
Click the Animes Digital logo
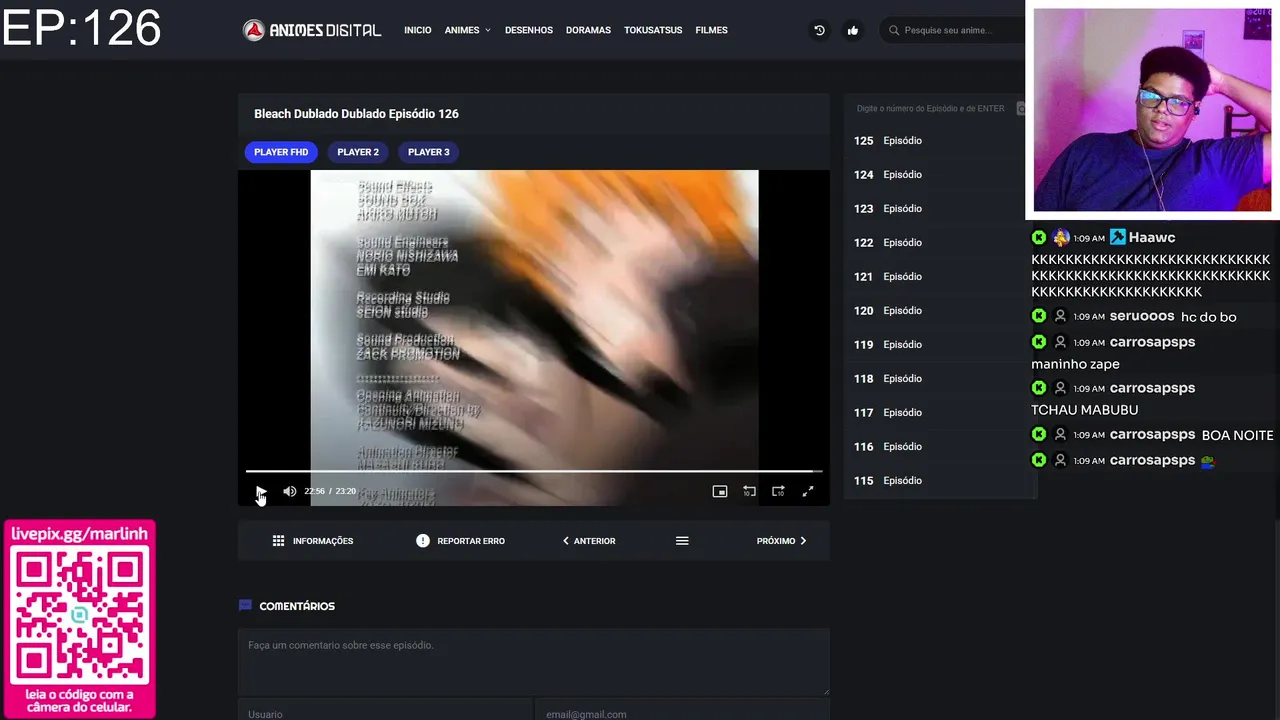[x=312, y=30]
